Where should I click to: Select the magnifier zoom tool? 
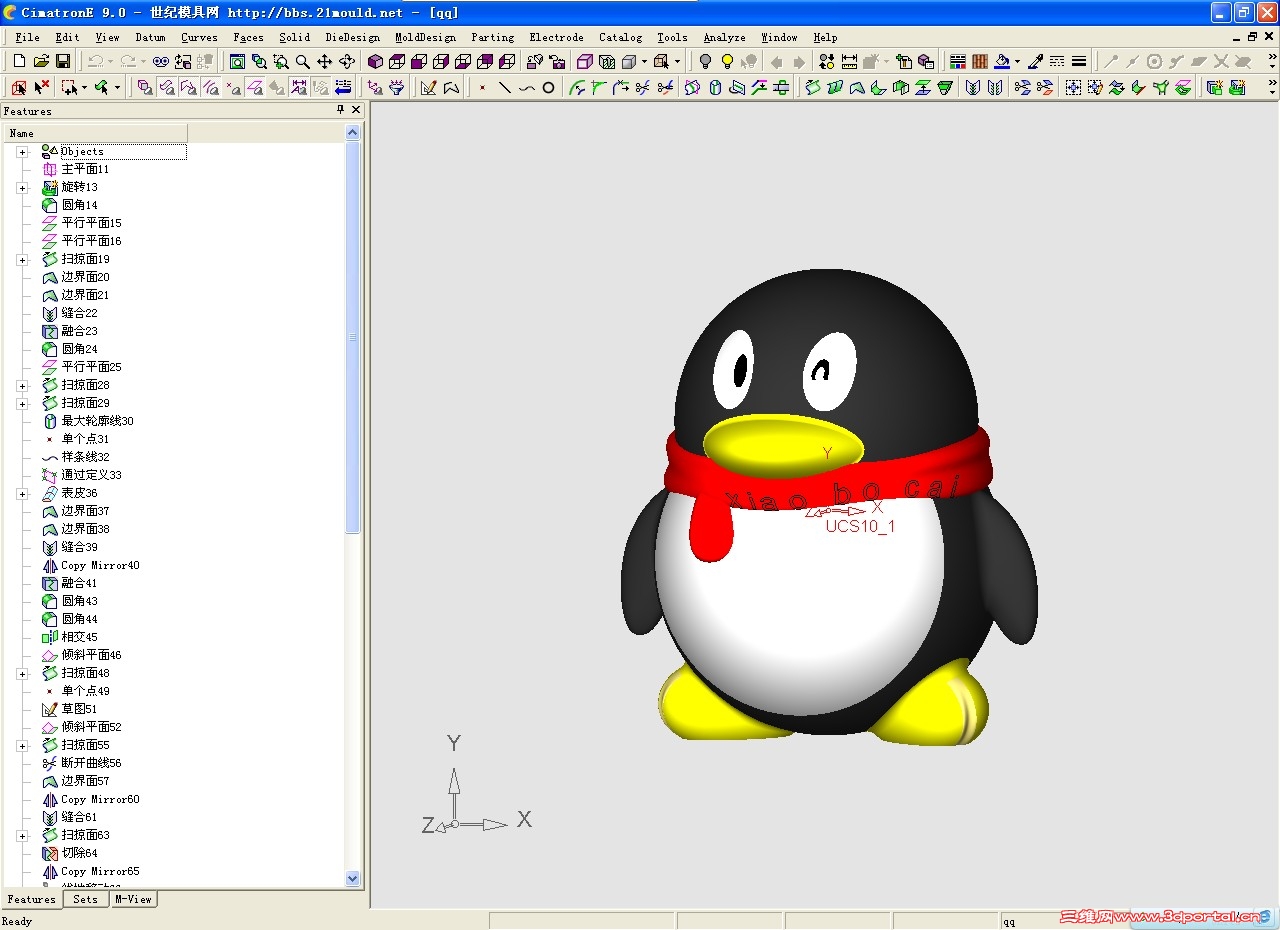pyautogui.click(x=303, y=61)
